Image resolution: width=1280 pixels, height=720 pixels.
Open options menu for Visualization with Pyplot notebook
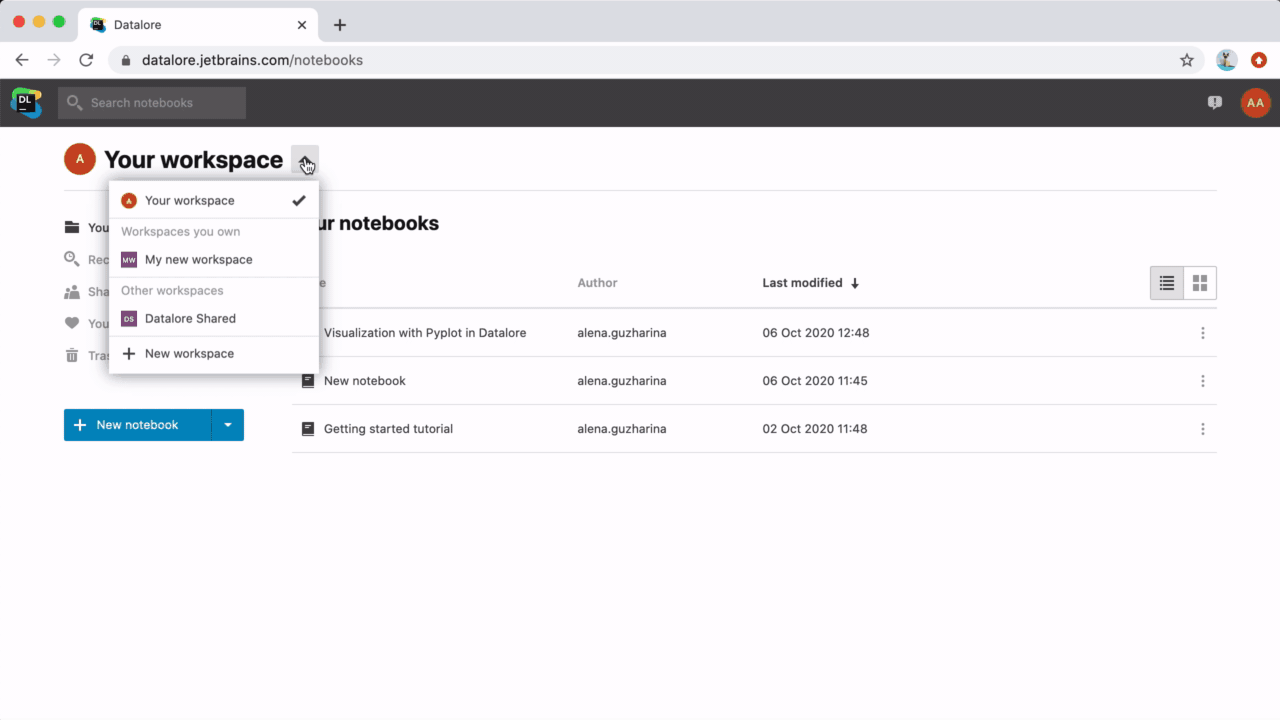click(1203, 333)
